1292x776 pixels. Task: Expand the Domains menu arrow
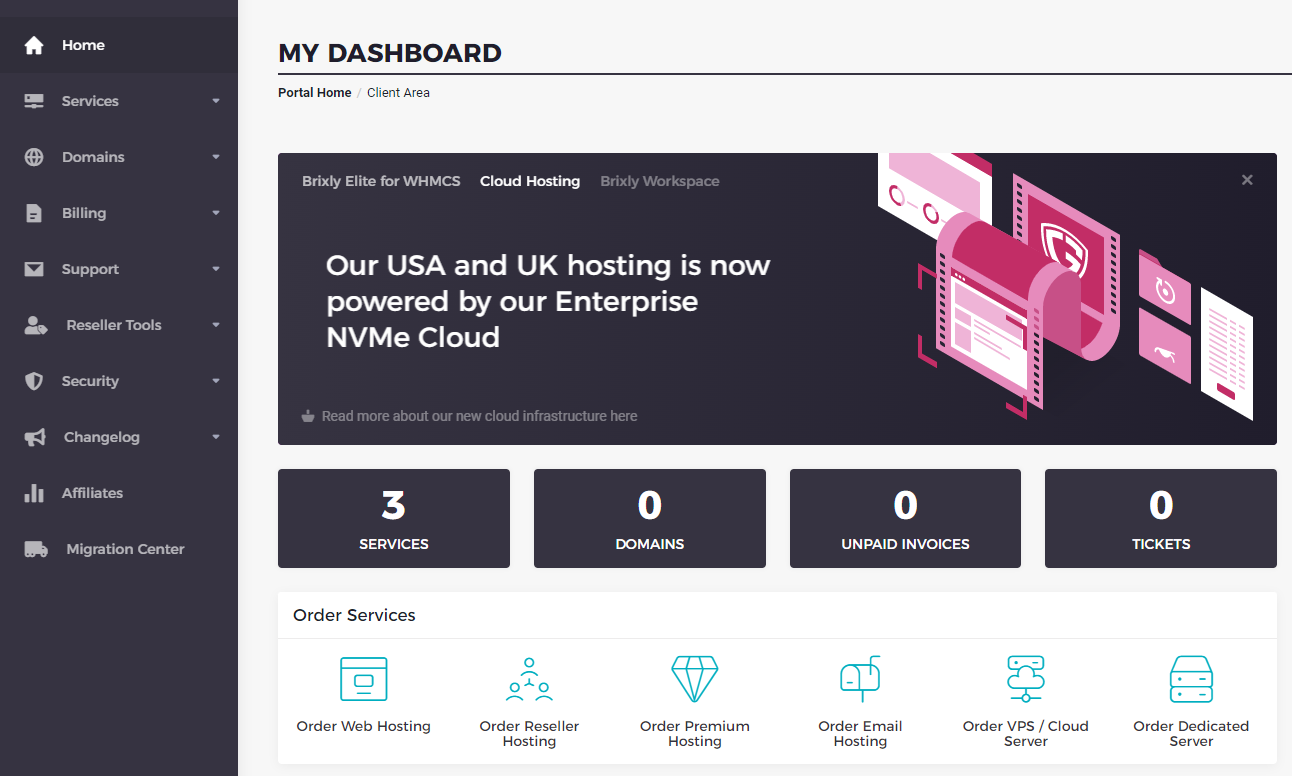[x=216, y=157]
